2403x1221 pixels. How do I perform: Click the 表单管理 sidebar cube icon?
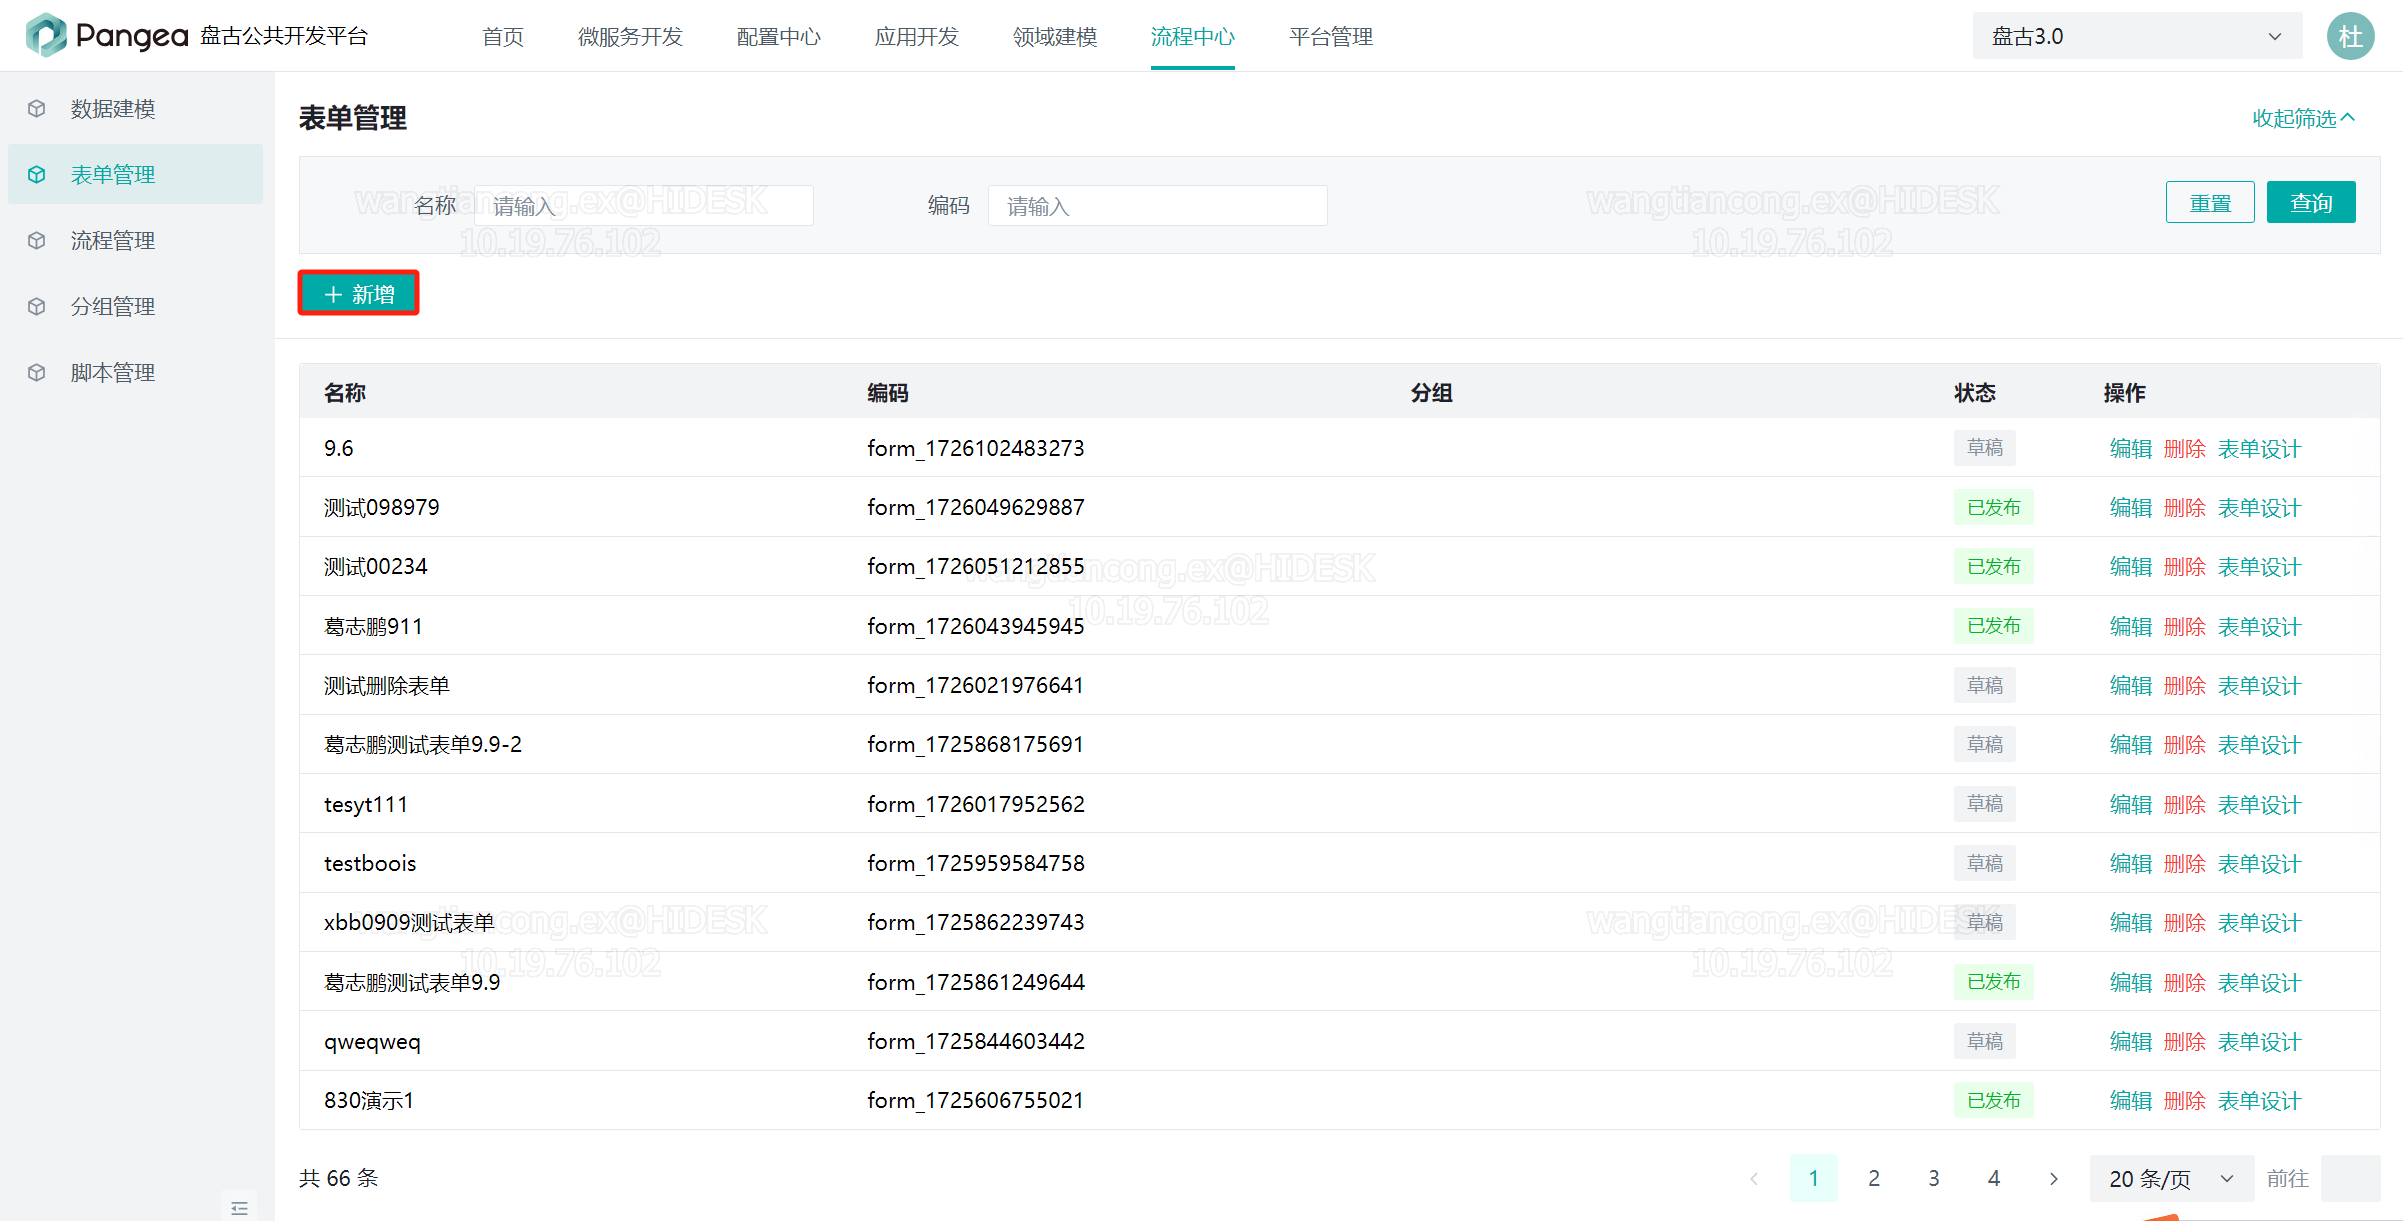pyautogui.click(x=37, y=175)
